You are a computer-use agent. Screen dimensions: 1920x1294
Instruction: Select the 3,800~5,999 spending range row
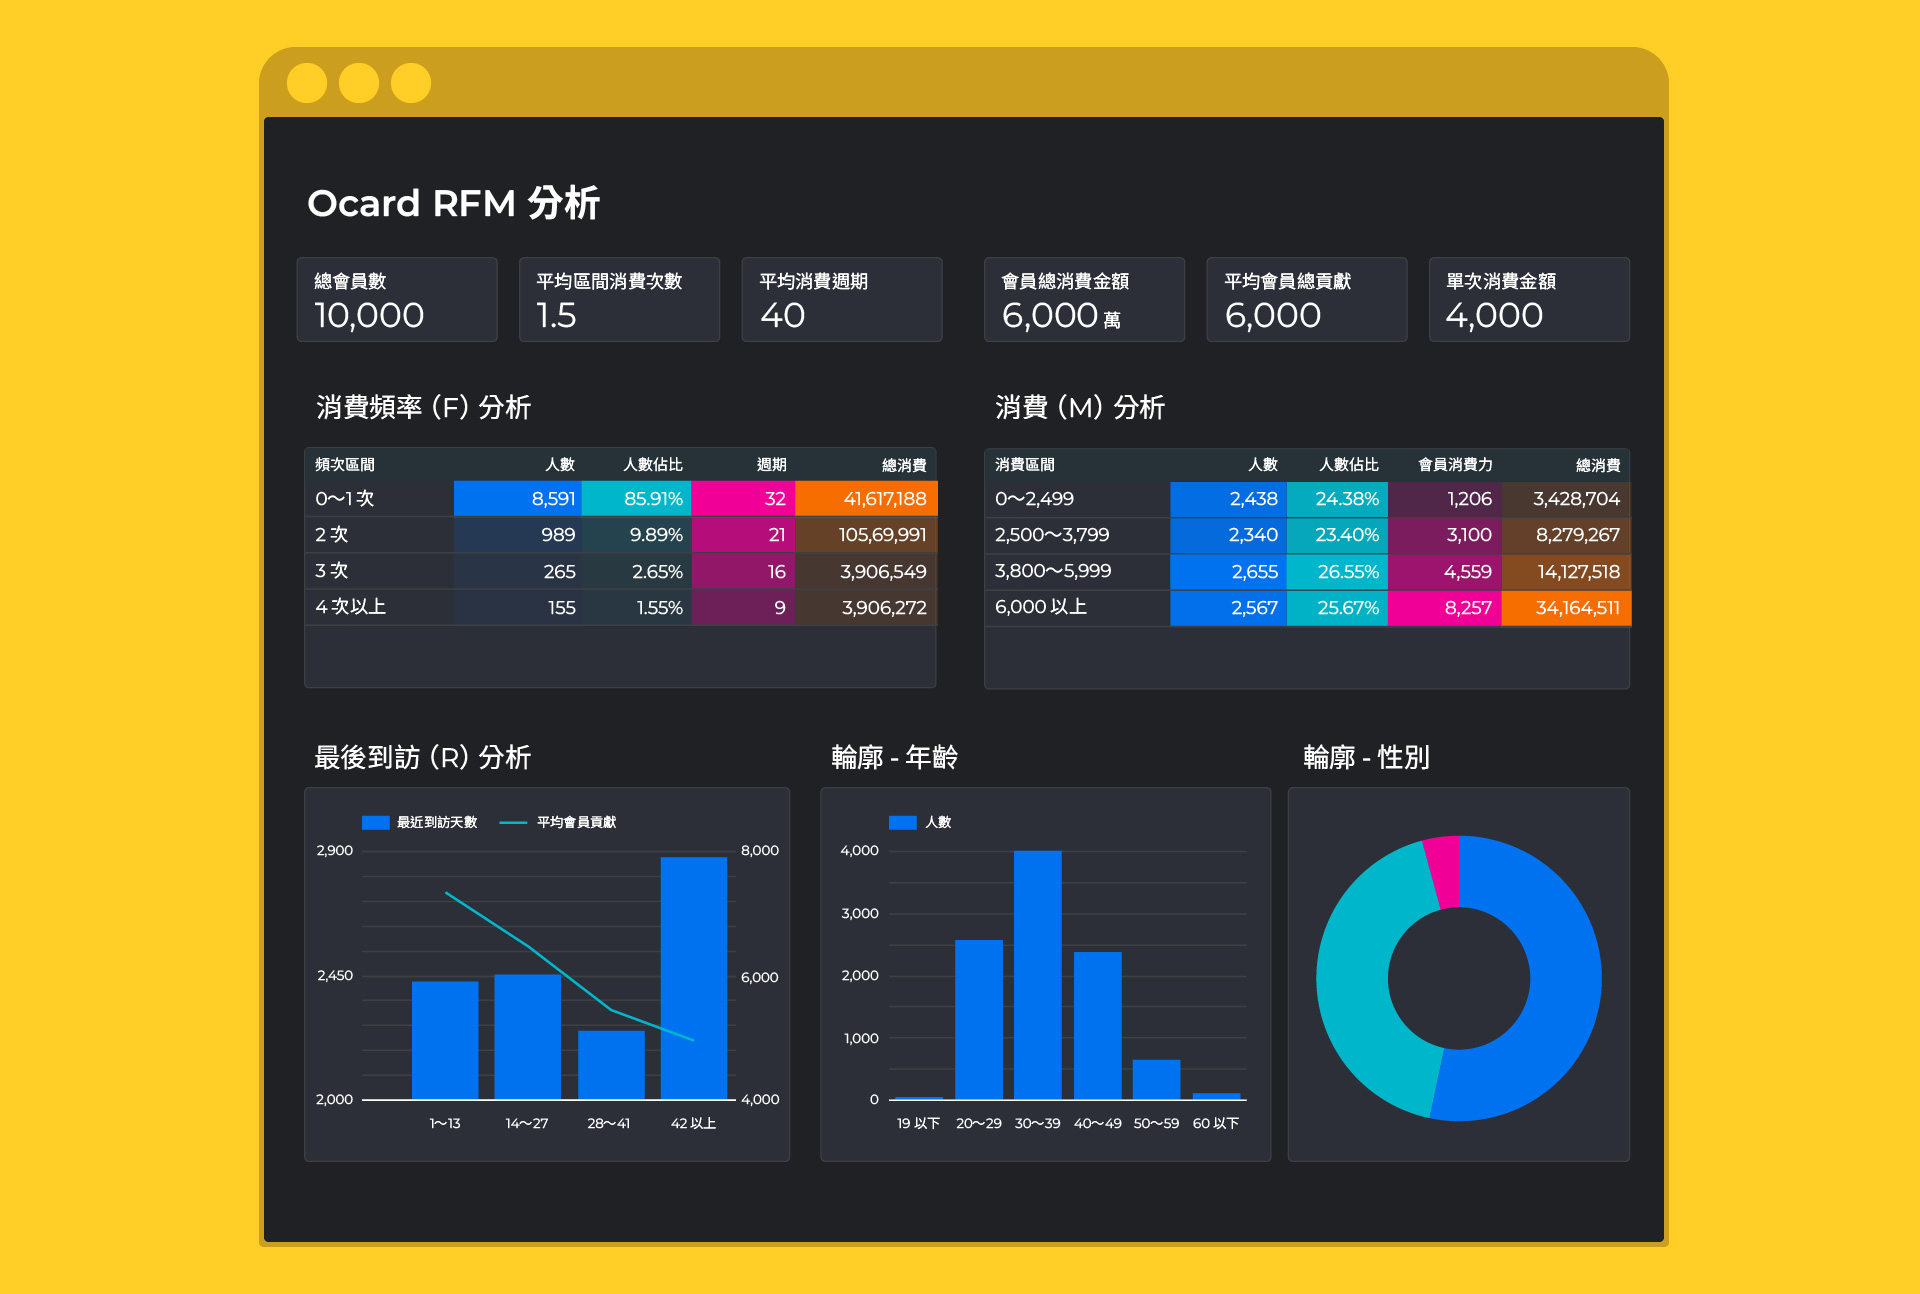(x=1308, y=572)
